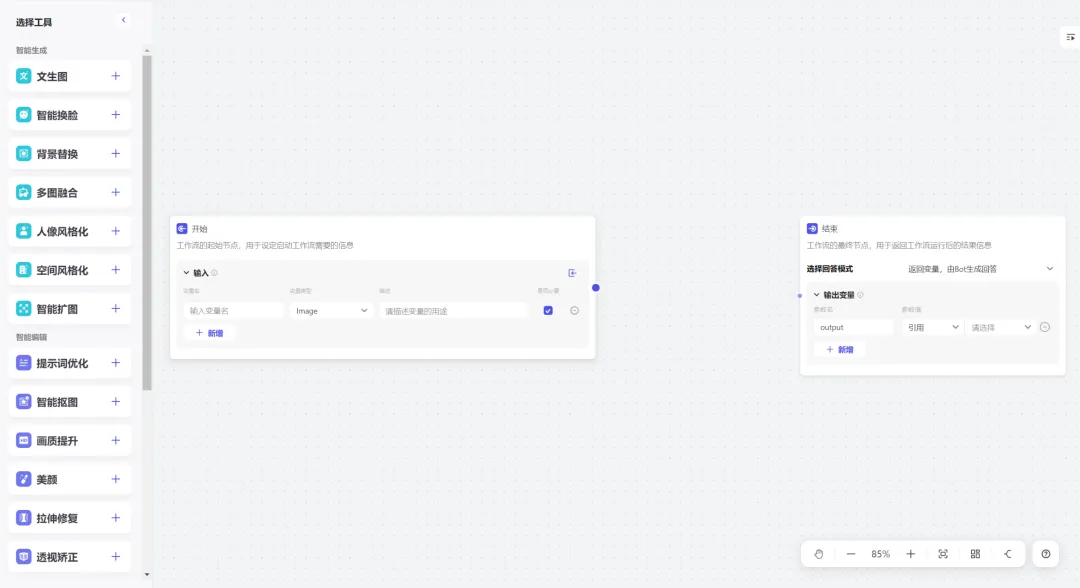
Task: Add the 人像风格化 tool with plus
Action: 116,231
